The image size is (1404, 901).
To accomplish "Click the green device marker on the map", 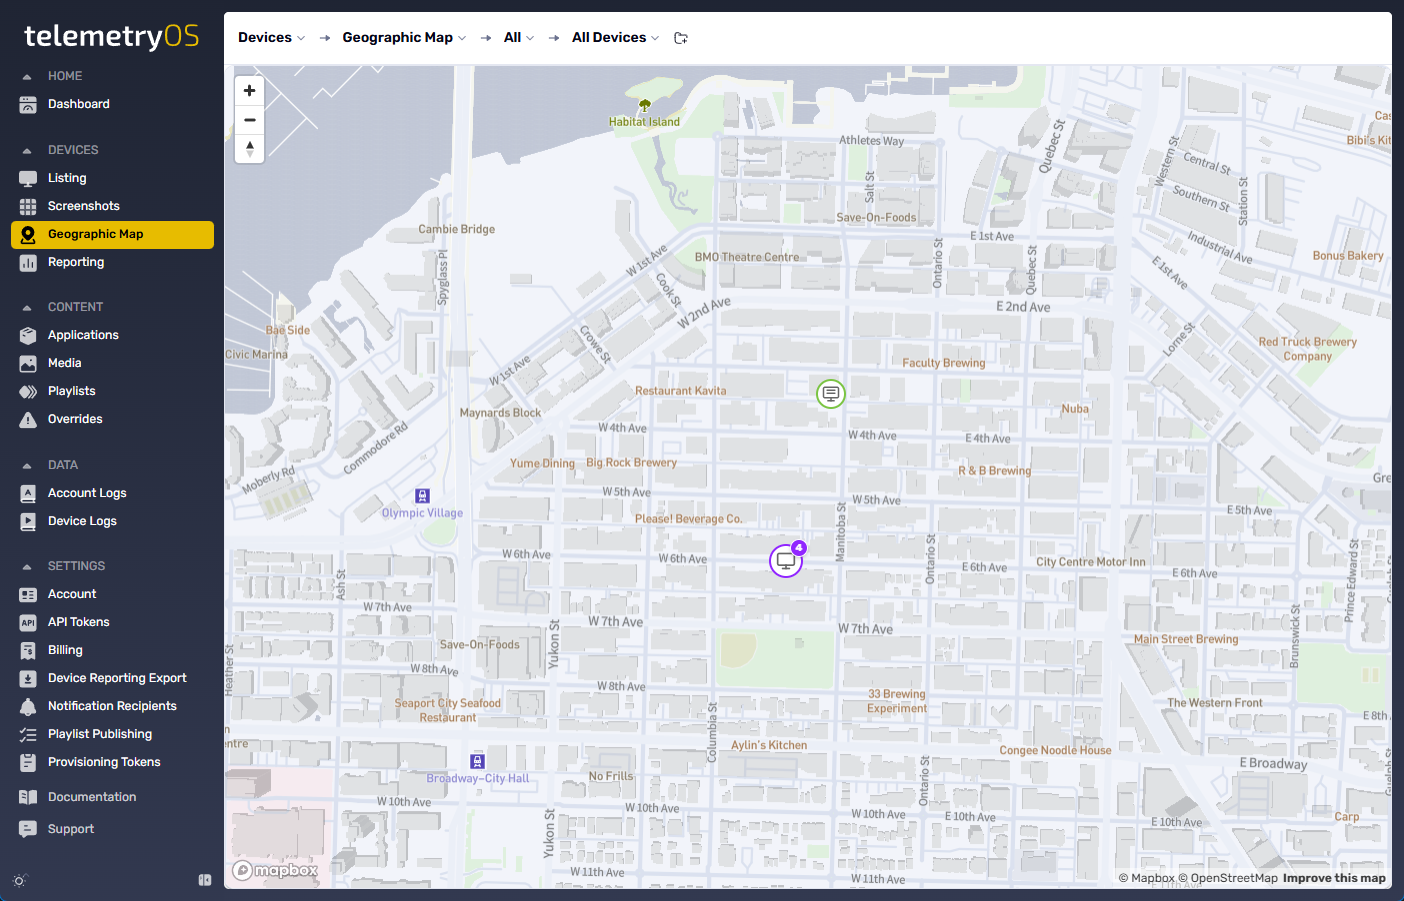I will point(831,394).
